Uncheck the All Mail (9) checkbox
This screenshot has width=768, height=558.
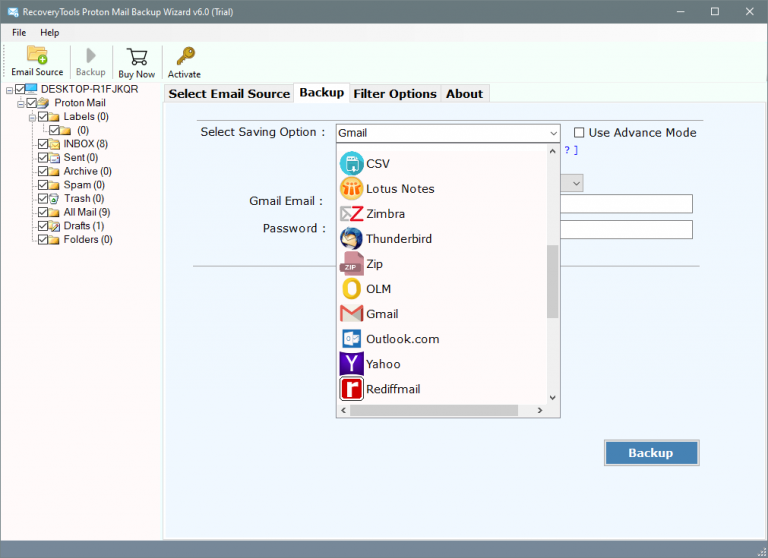point(43,212)
